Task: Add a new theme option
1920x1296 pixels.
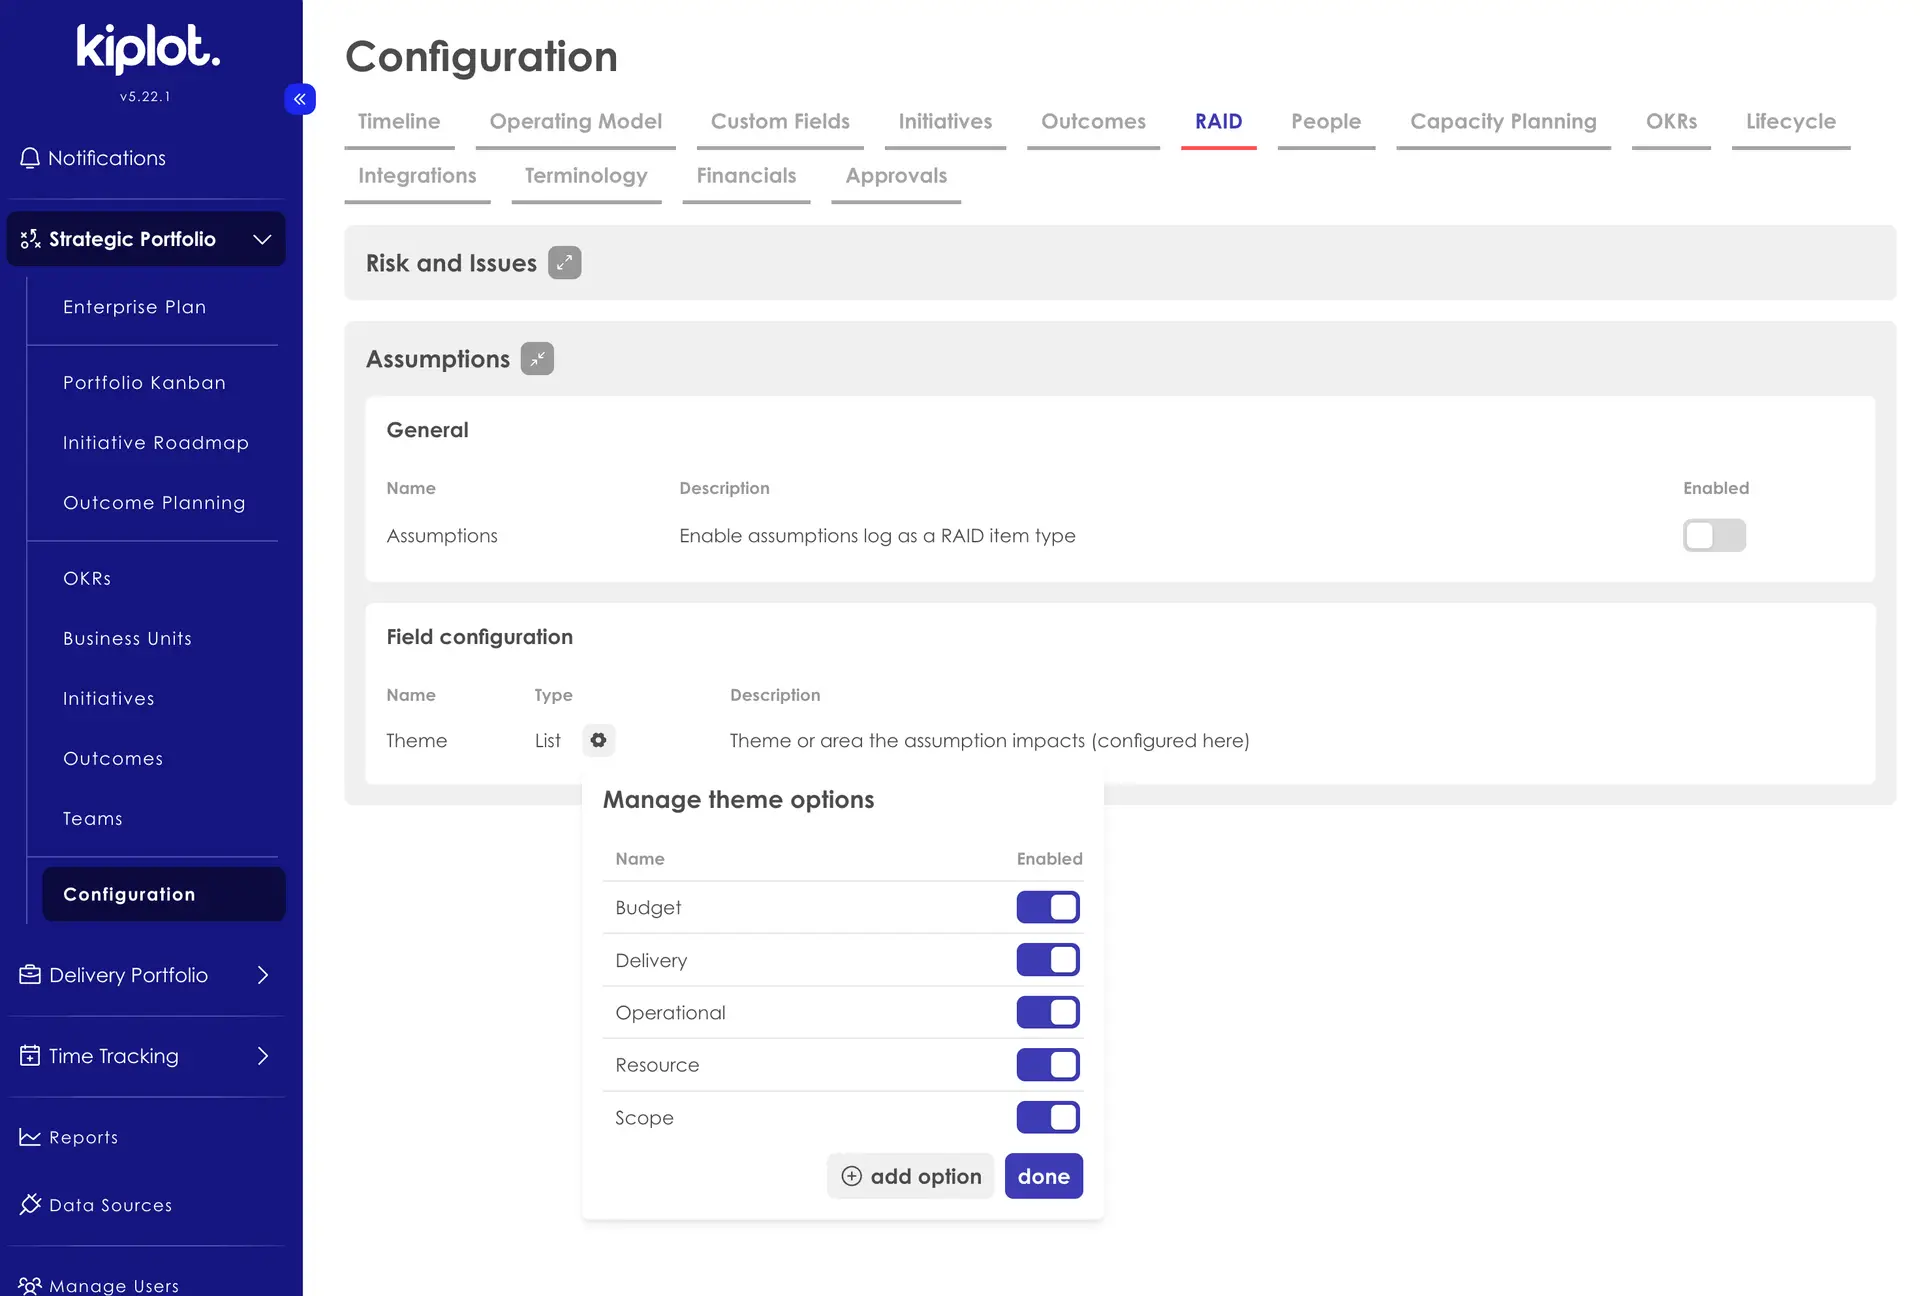Action: [910, 1176]
